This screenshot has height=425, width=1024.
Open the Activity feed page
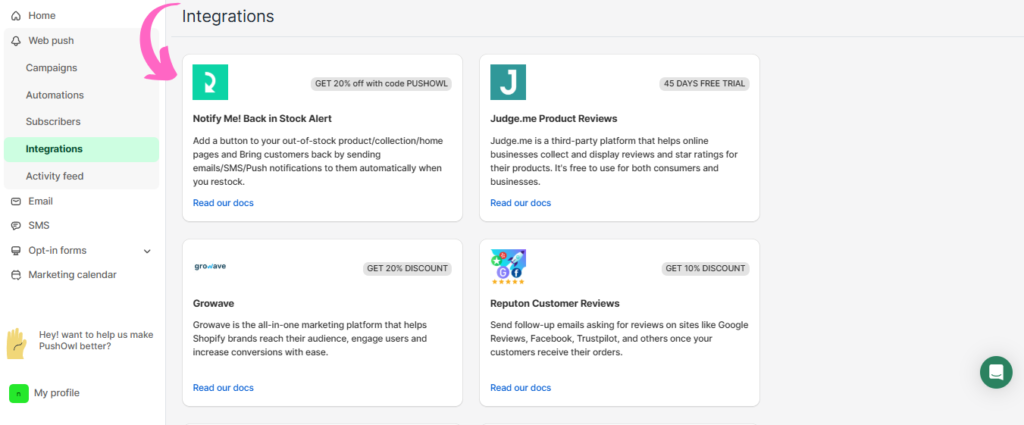coord(55,176)
